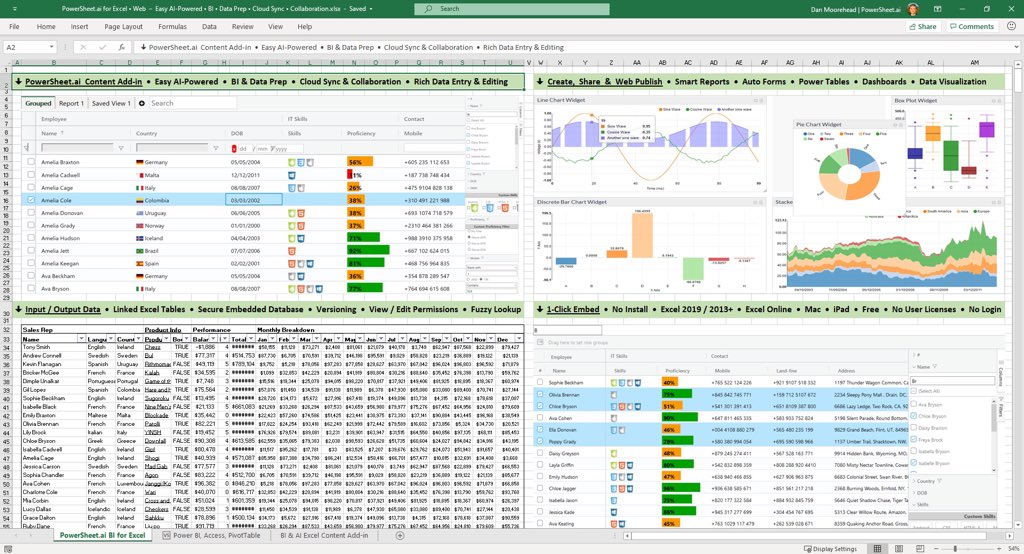Click the formula bar cancel X icon
This screenshot has width=1024, height=554.
pos(83,47)
